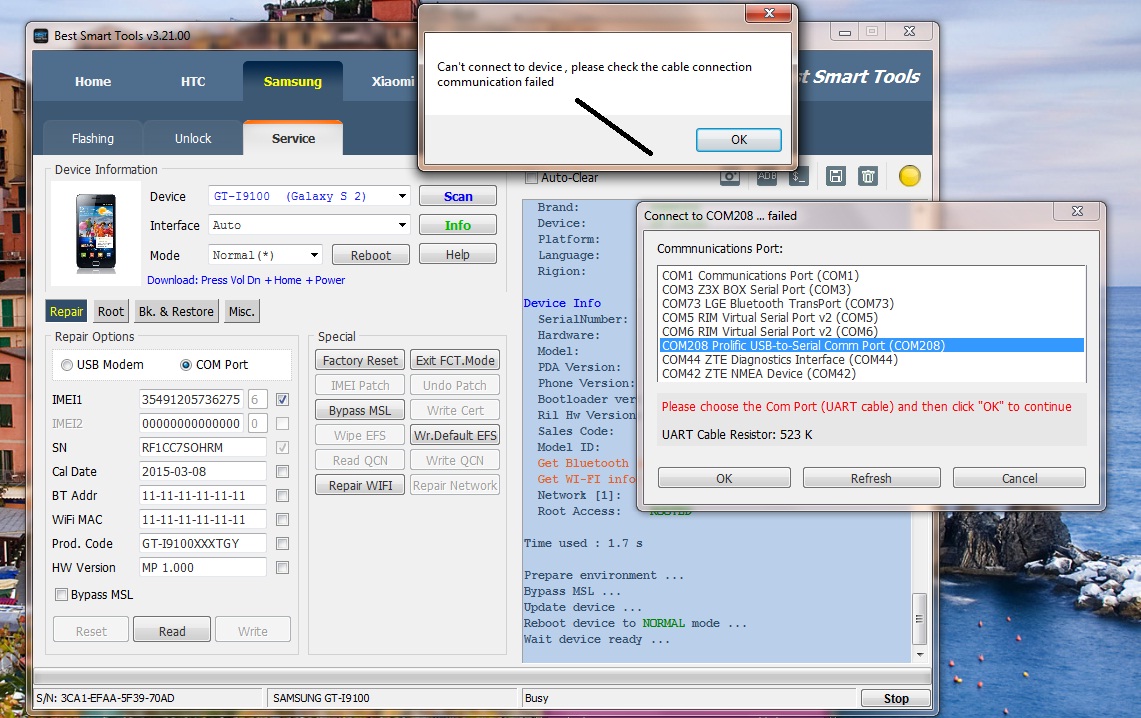This screenshot has height=718, width=1141.
Task: Close the Connect to COM208 dialog
Action: point(1078,211)
